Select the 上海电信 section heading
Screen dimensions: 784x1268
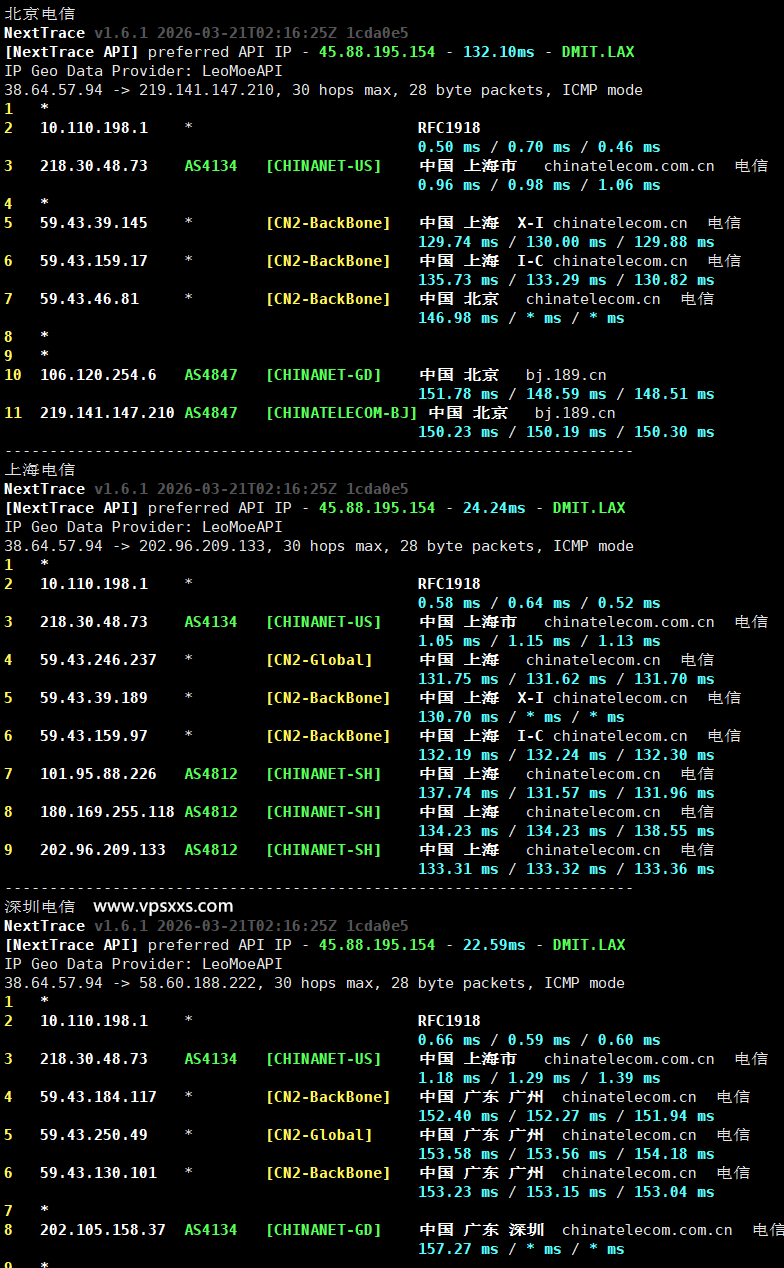39,470
